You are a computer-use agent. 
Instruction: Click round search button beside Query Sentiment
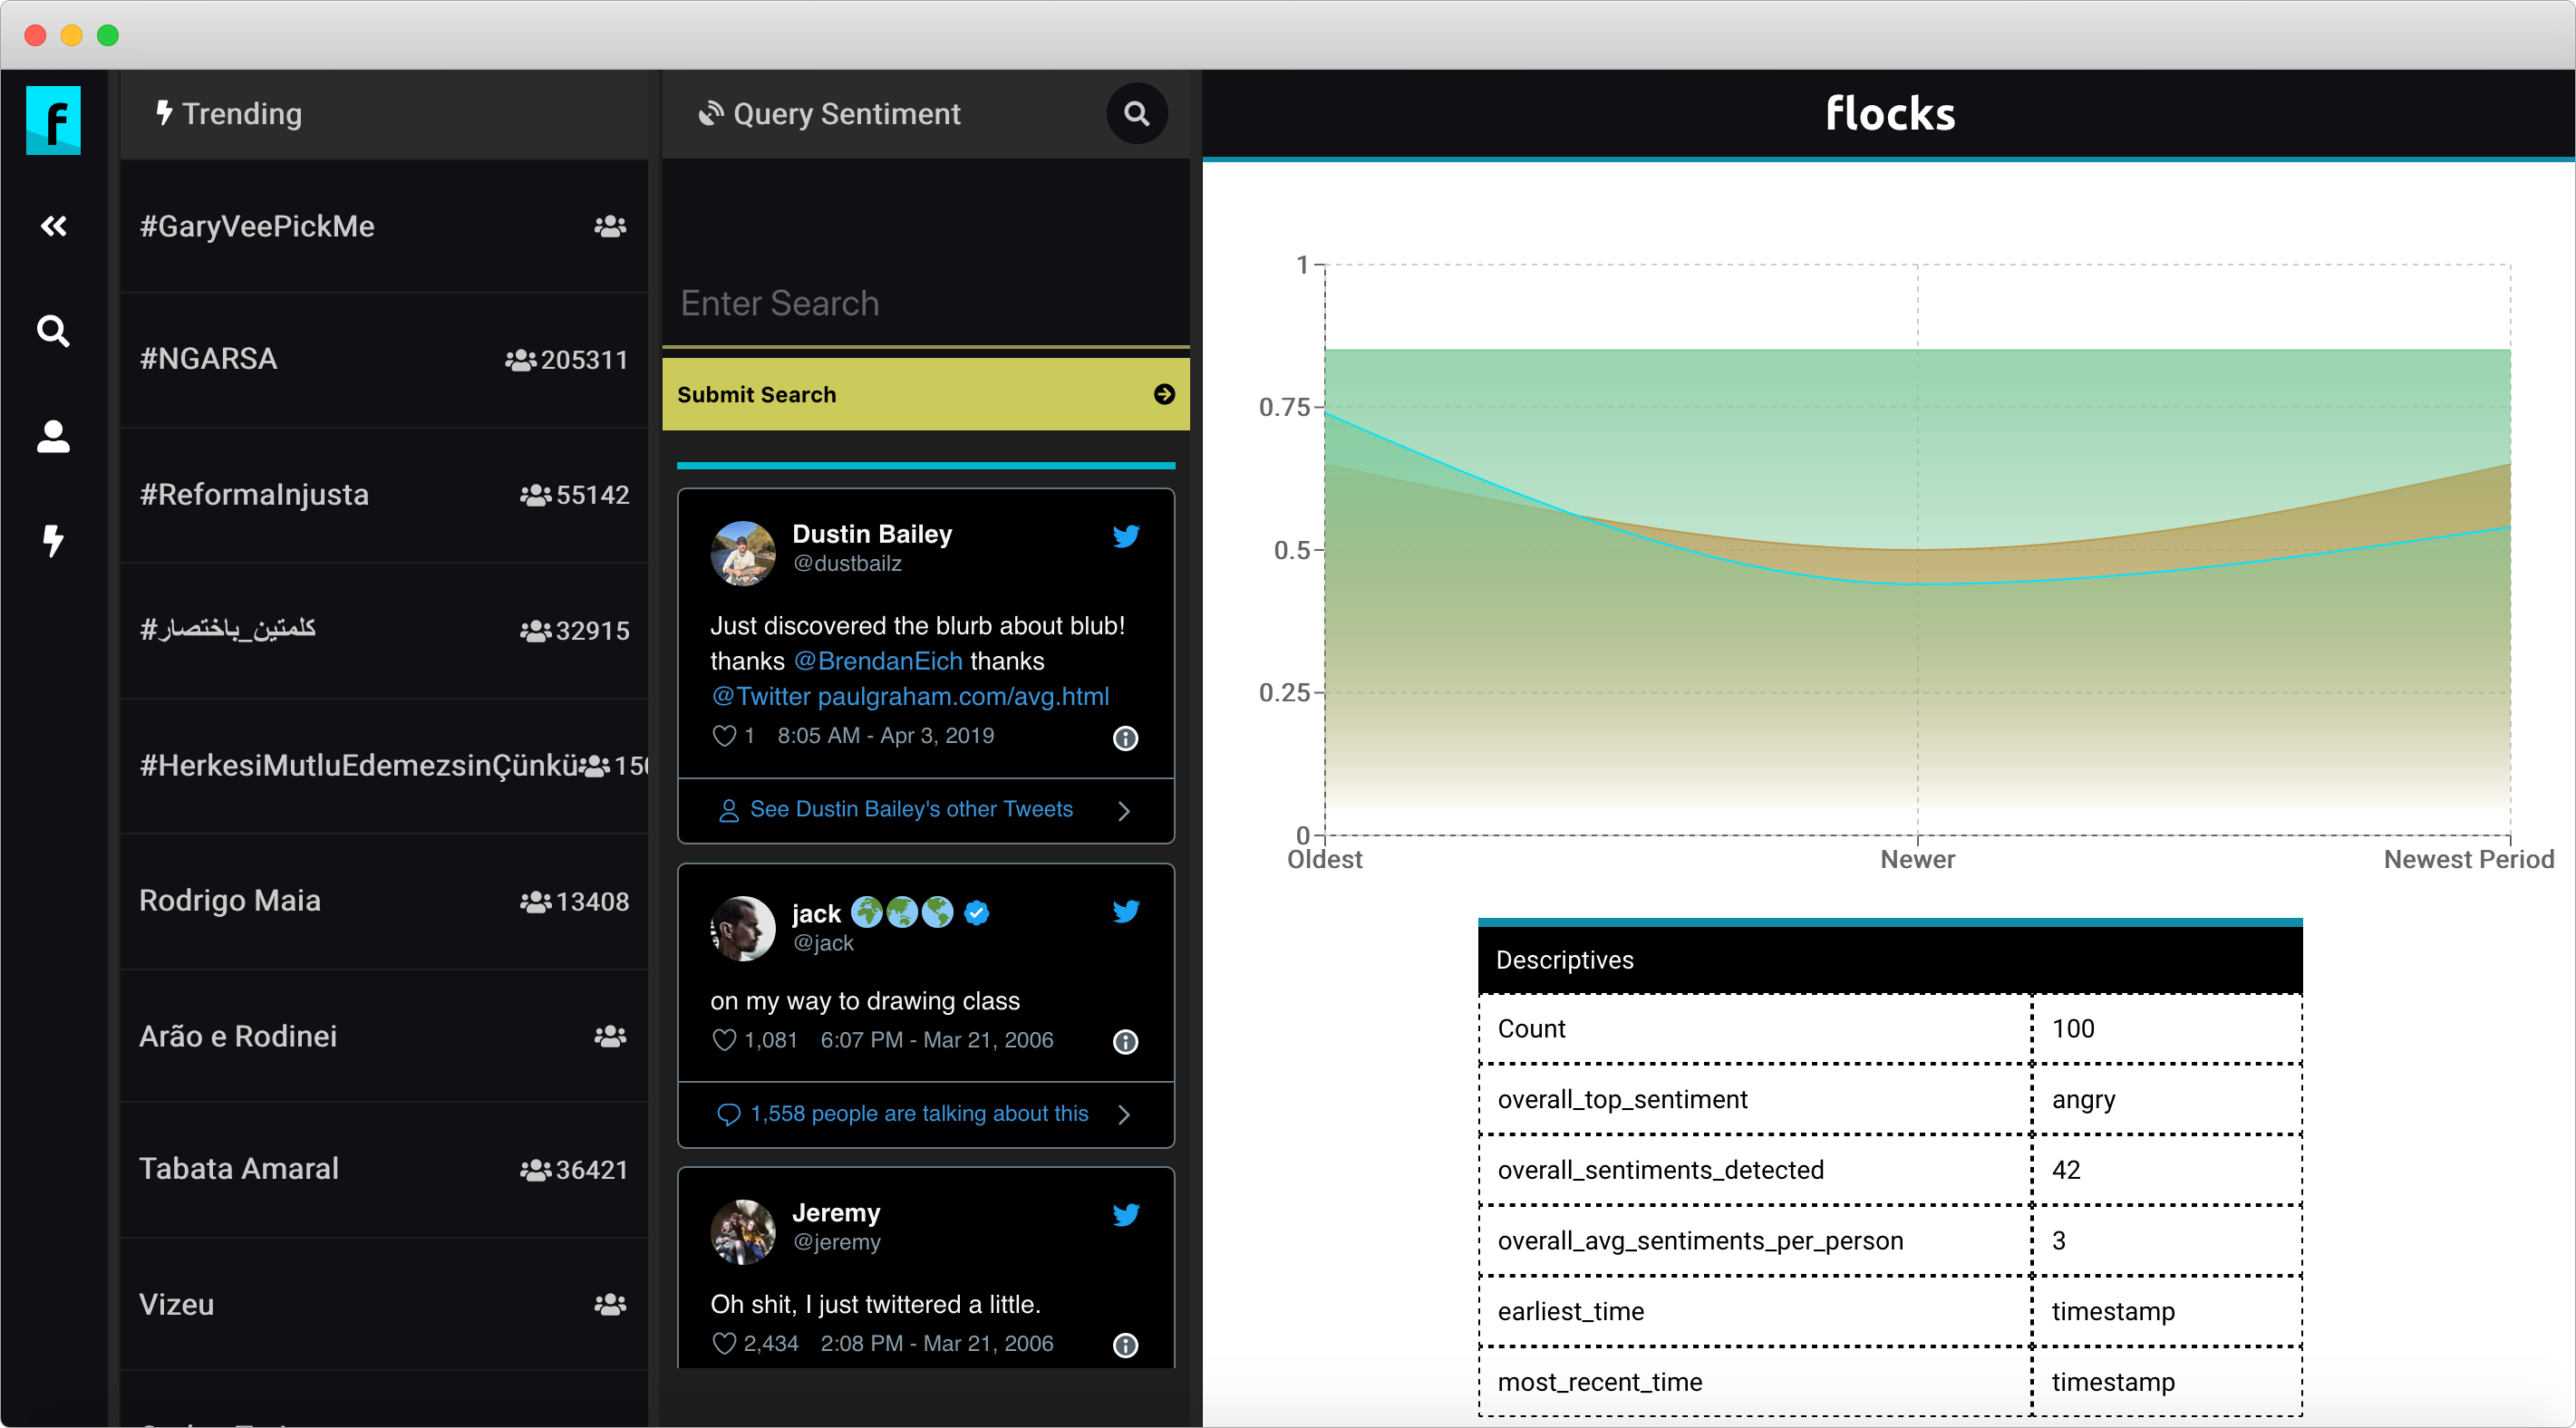click(x=1136, y=114)
